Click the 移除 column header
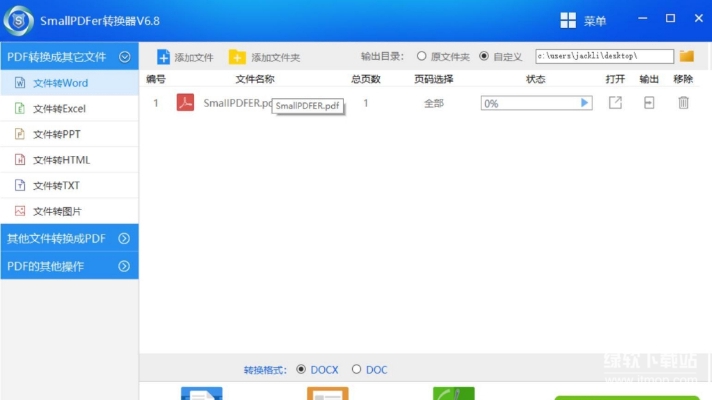This screenshot has width=712, height=400. pos(683,79)
